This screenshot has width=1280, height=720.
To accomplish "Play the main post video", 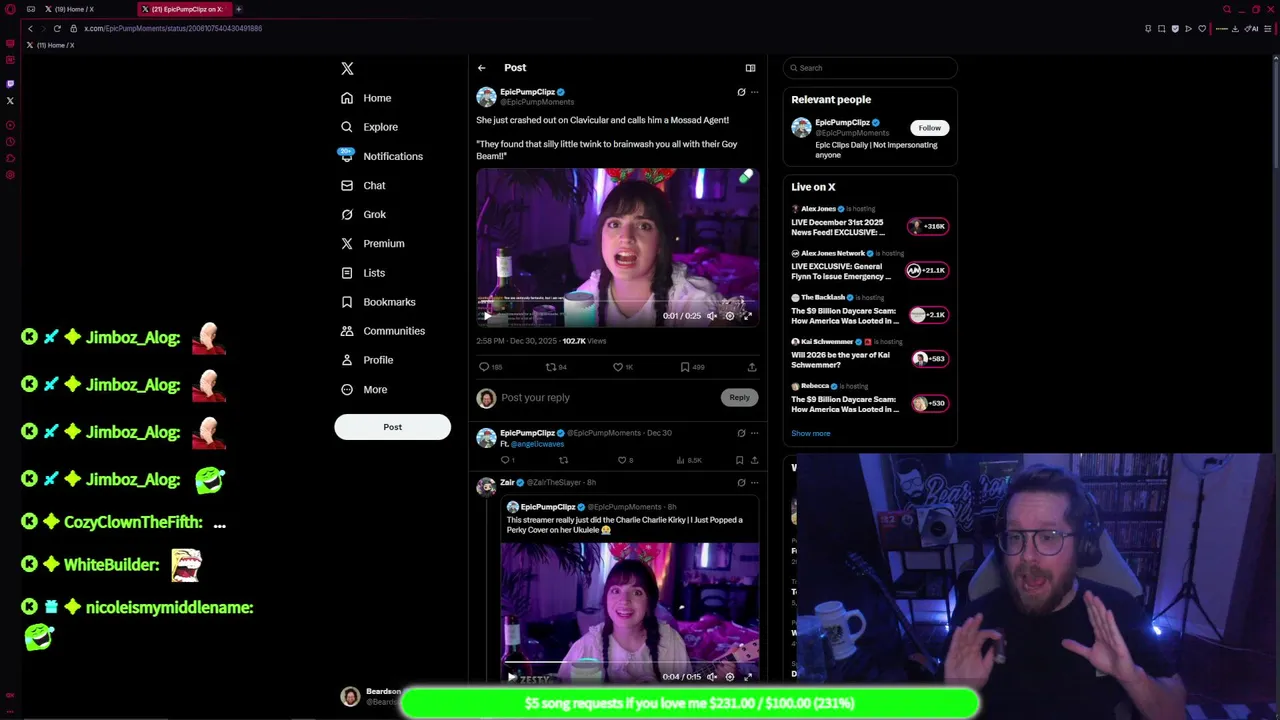I will 487,316.
